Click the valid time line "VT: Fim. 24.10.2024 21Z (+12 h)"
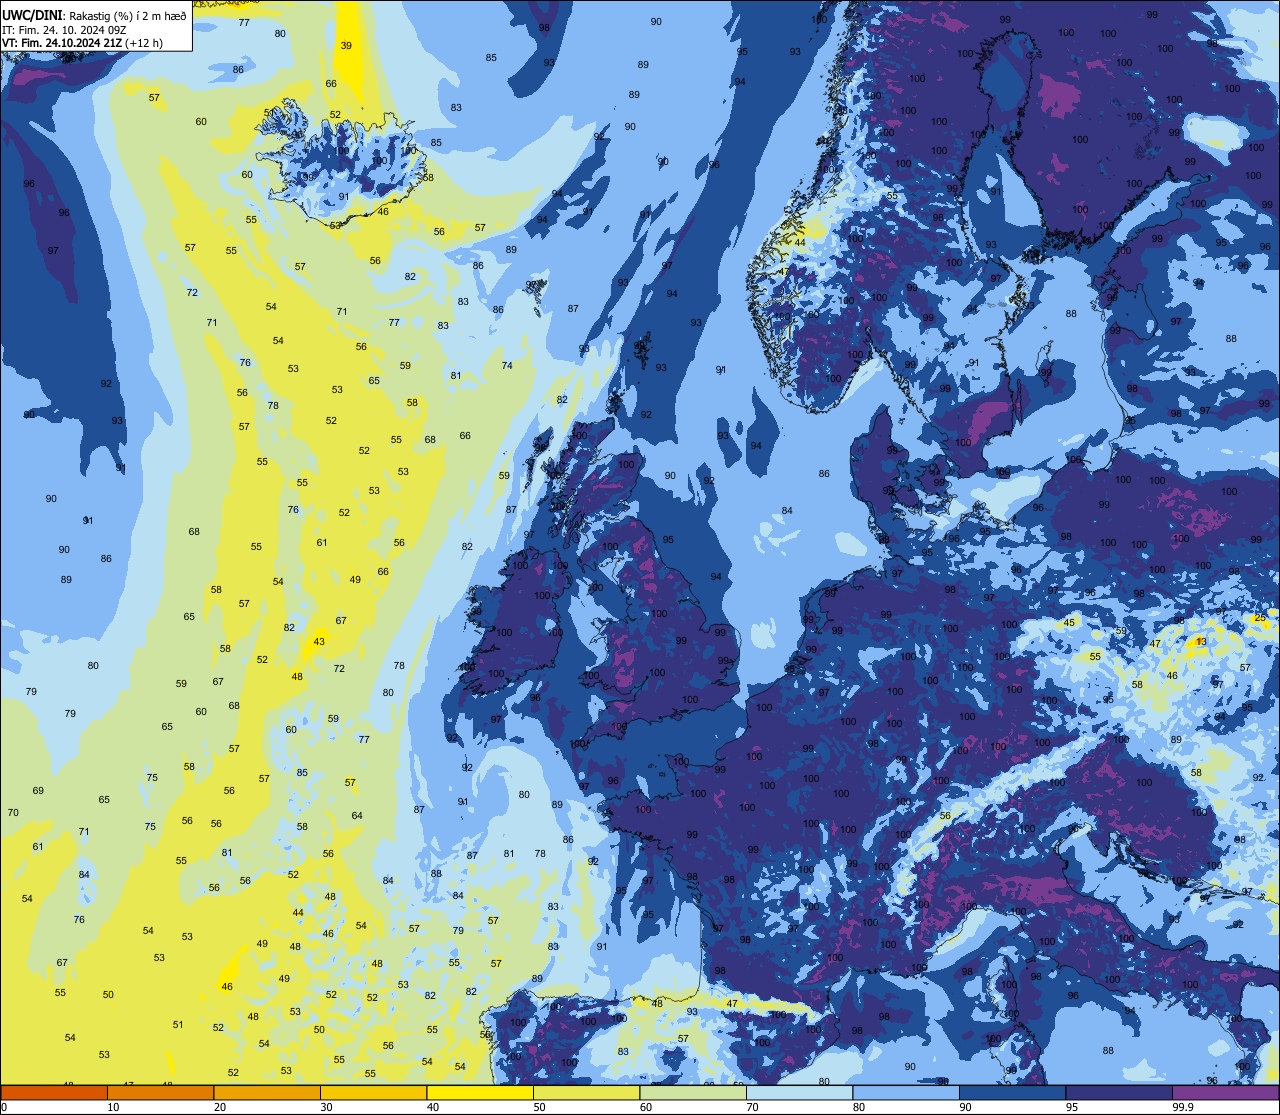 coord(82,43)
